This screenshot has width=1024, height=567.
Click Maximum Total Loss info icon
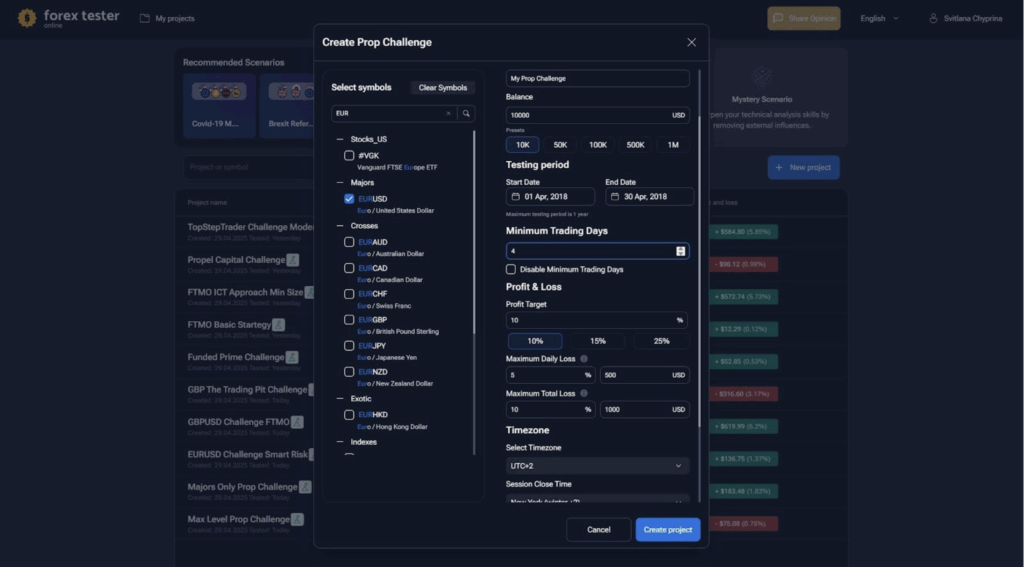pos(584,393)
